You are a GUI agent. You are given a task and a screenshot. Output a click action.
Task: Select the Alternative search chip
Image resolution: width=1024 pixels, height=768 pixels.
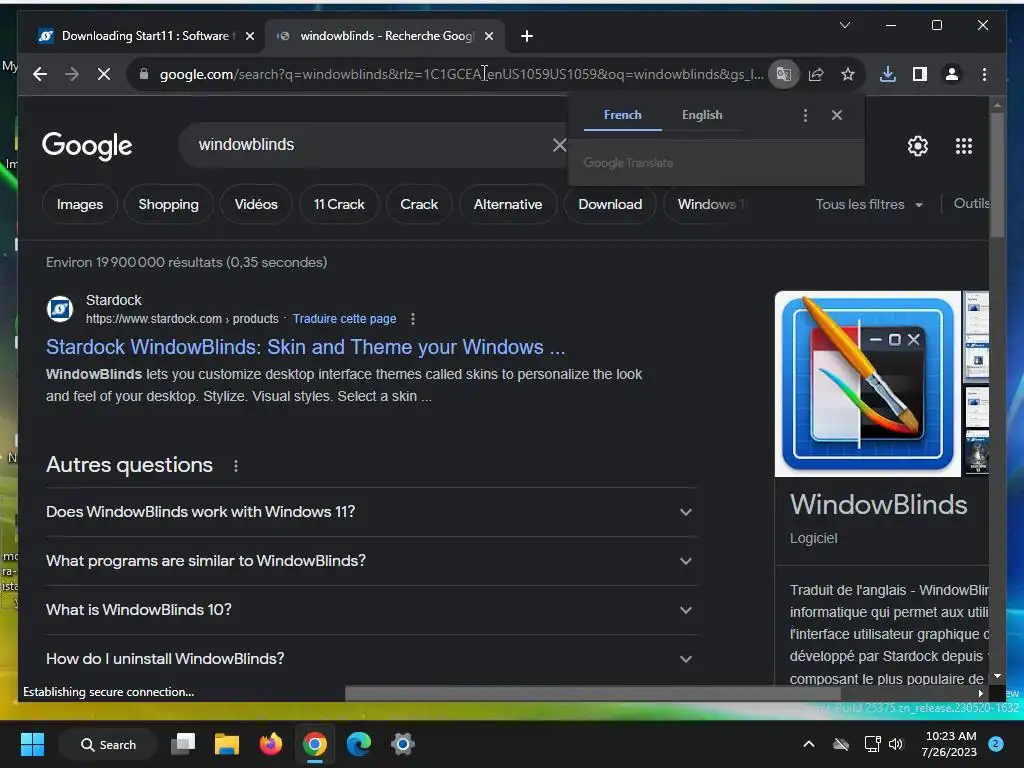(x=508, y=204)
